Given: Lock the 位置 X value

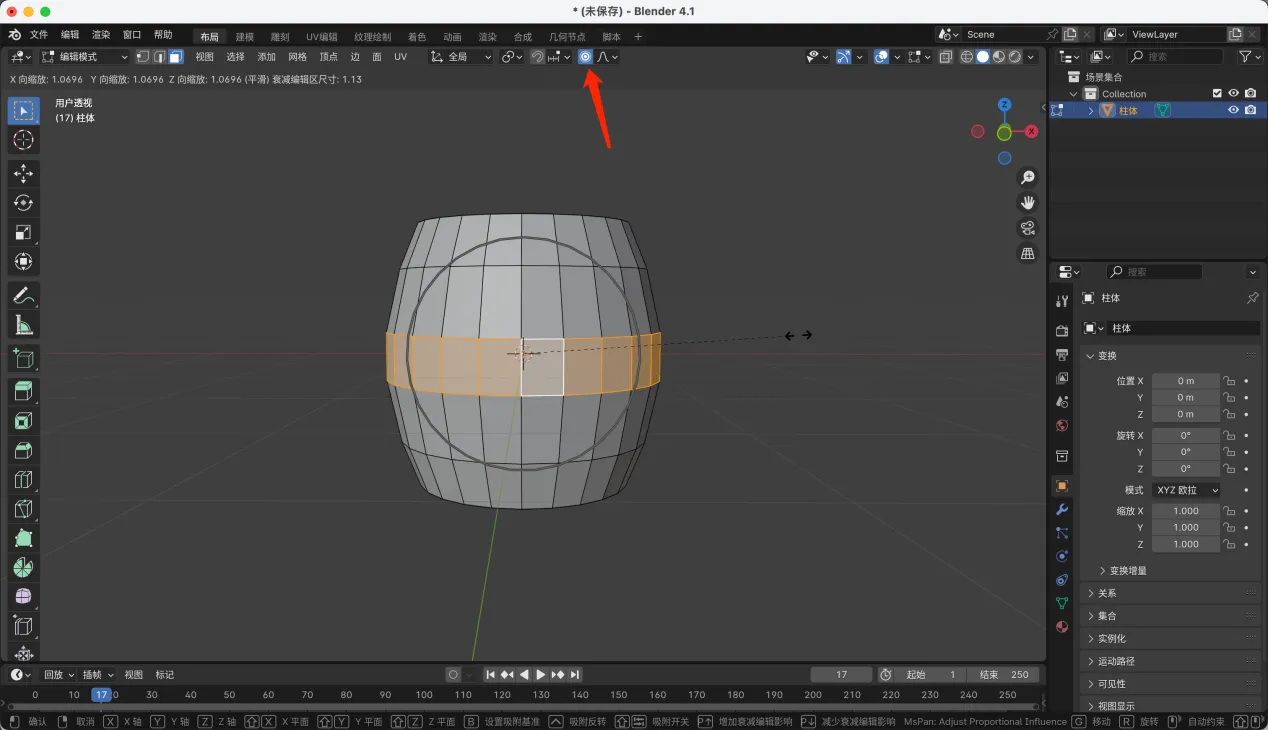Looking at the screenshot, I should 1229,381.
